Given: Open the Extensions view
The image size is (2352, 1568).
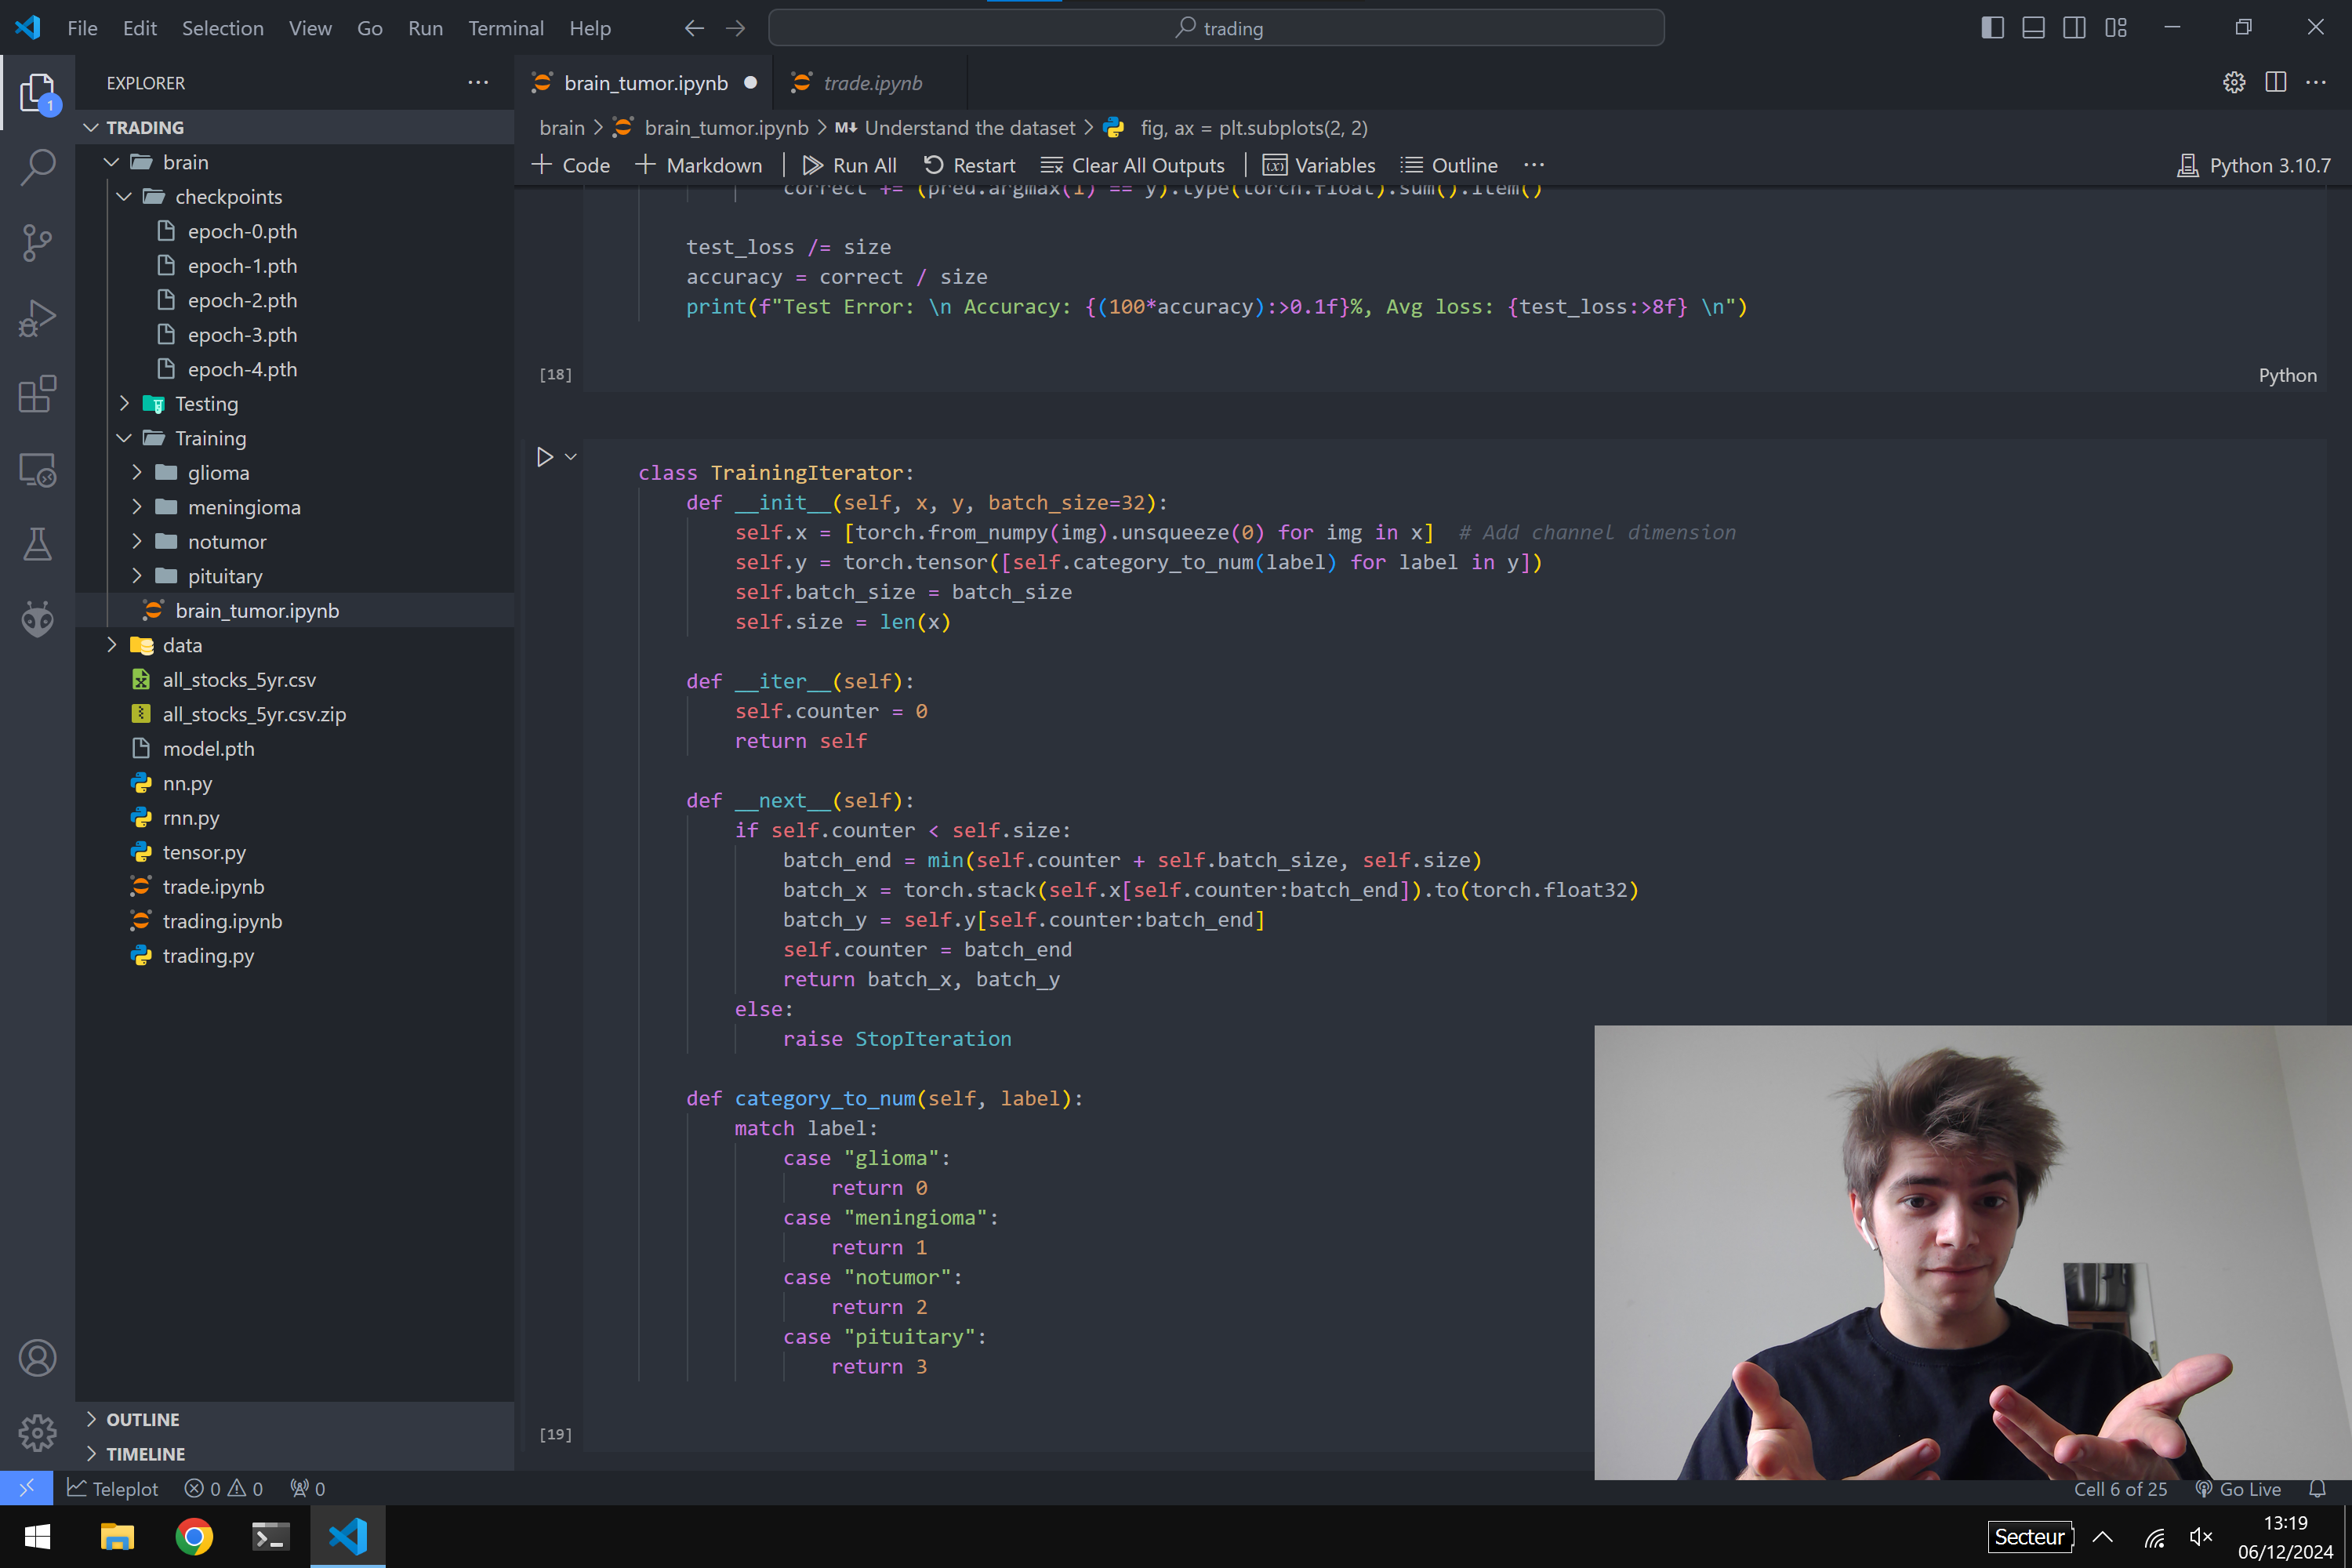Looking at the screenshot, I should (x=37, y=394).
